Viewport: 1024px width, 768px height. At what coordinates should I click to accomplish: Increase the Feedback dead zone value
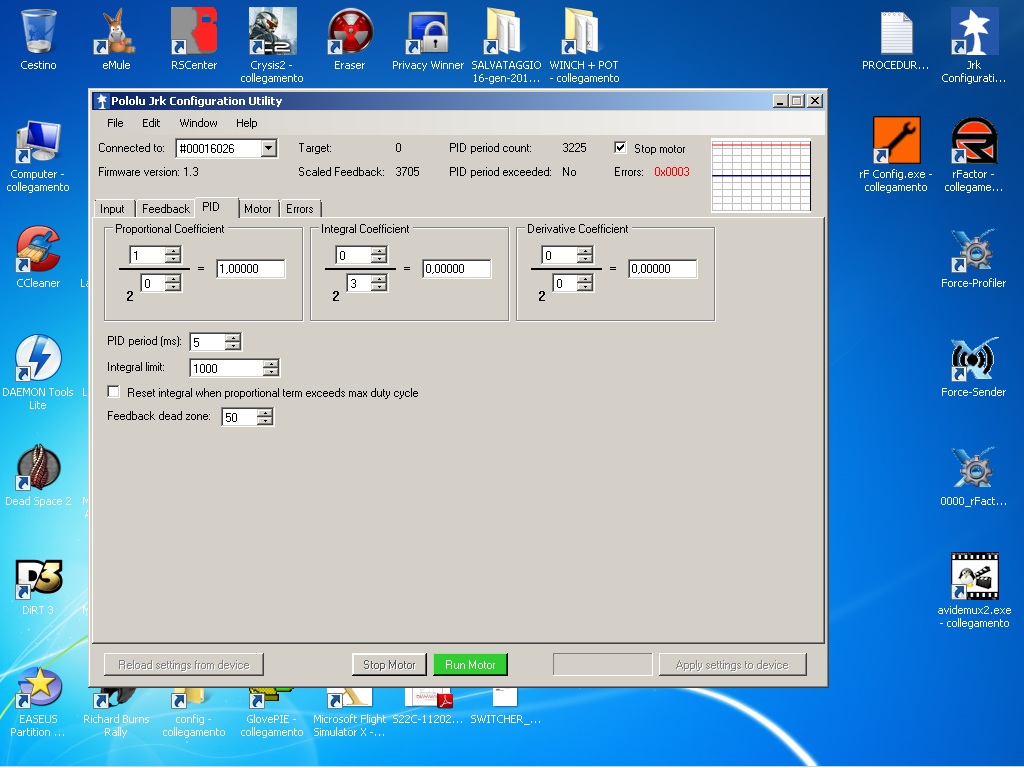pyautogui.click(x=264, y=413)
